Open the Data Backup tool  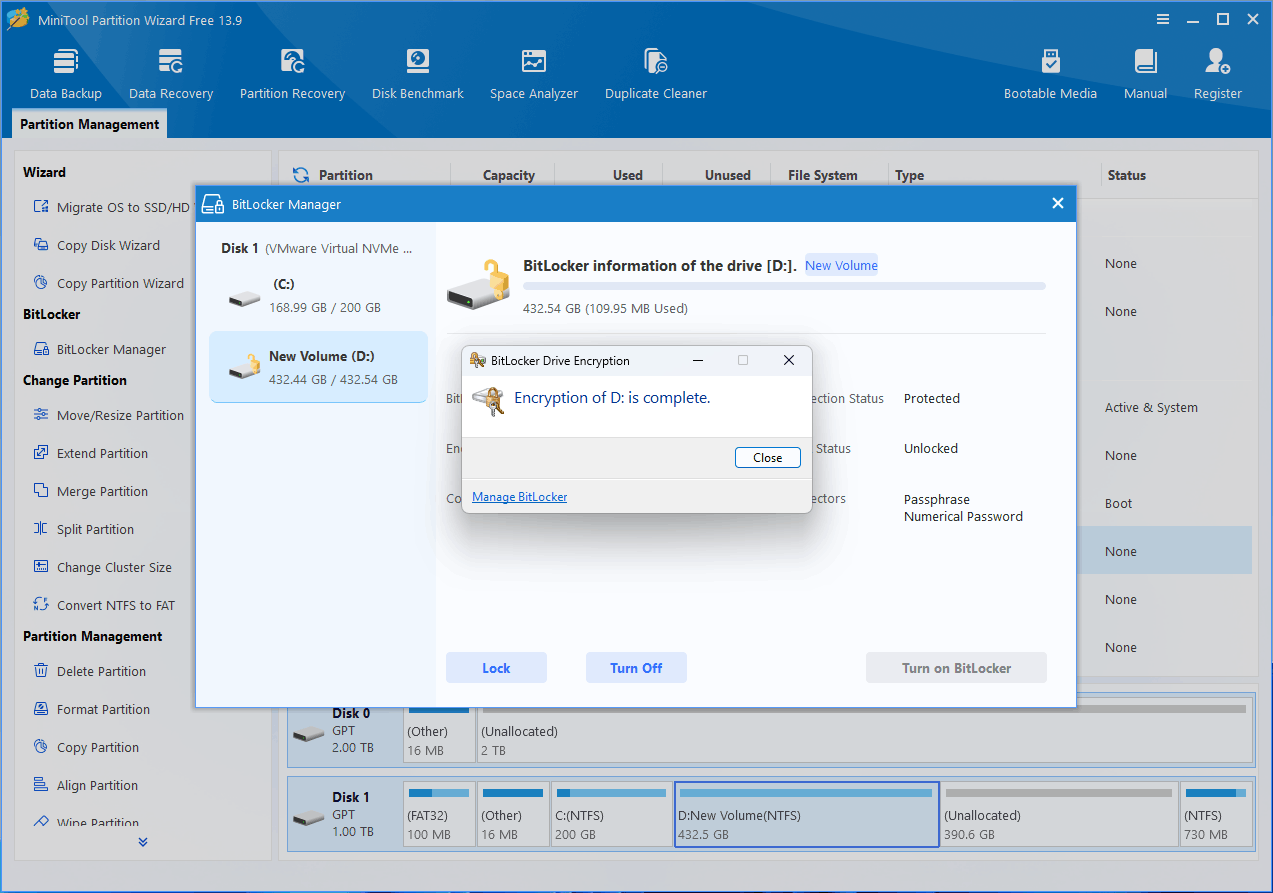(x=66, y=74)
